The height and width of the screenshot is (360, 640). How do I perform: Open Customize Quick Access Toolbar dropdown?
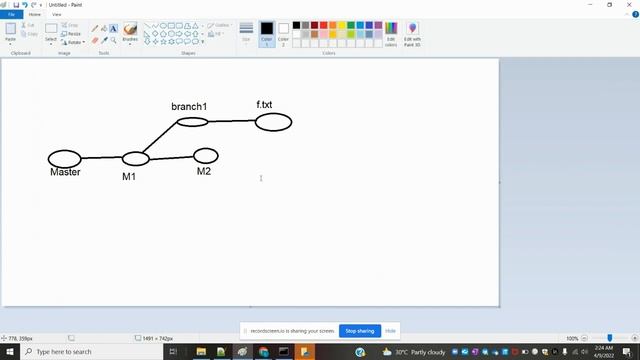(x=41, y=5)
